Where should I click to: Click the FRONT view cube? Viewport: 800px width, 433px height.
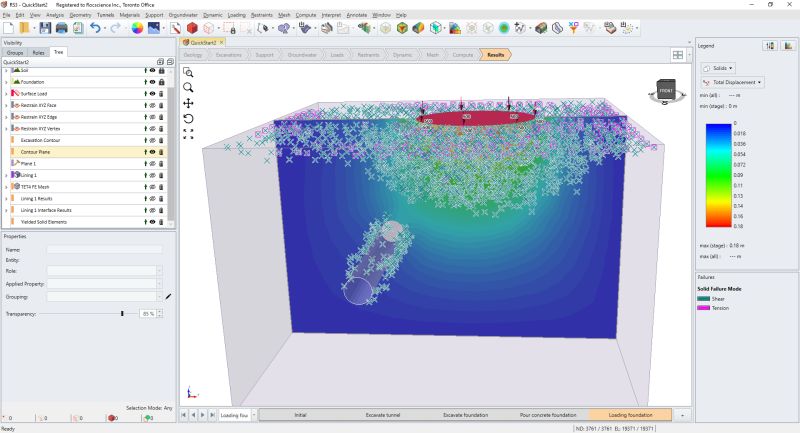[666, 90]
